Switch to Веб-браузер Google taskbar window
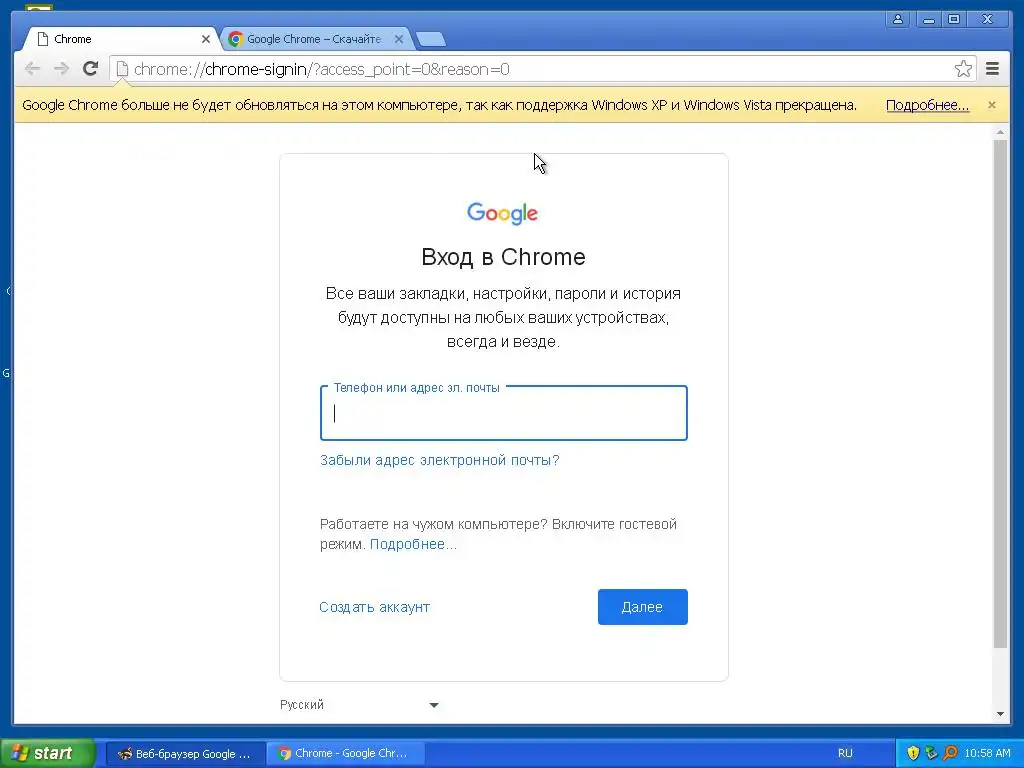 (185, 754)
